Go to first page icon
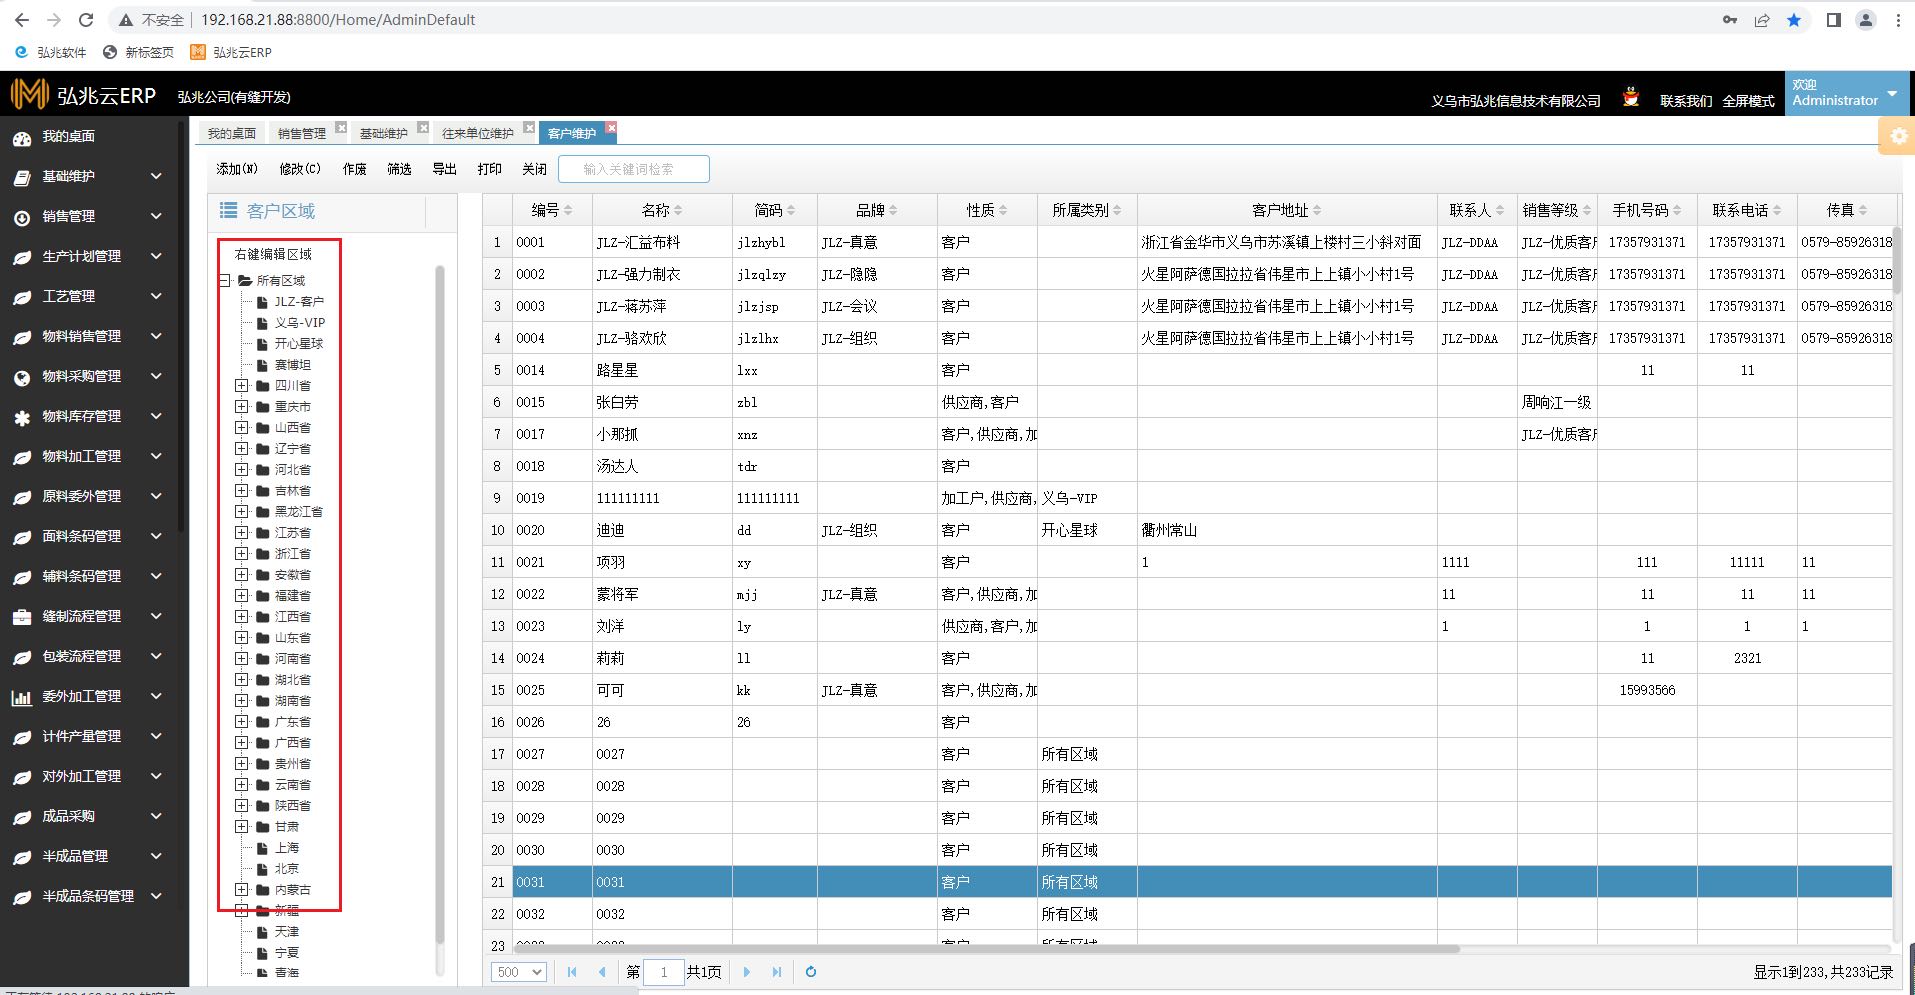This screenshot has height=995, width=1915. (572, 972)
